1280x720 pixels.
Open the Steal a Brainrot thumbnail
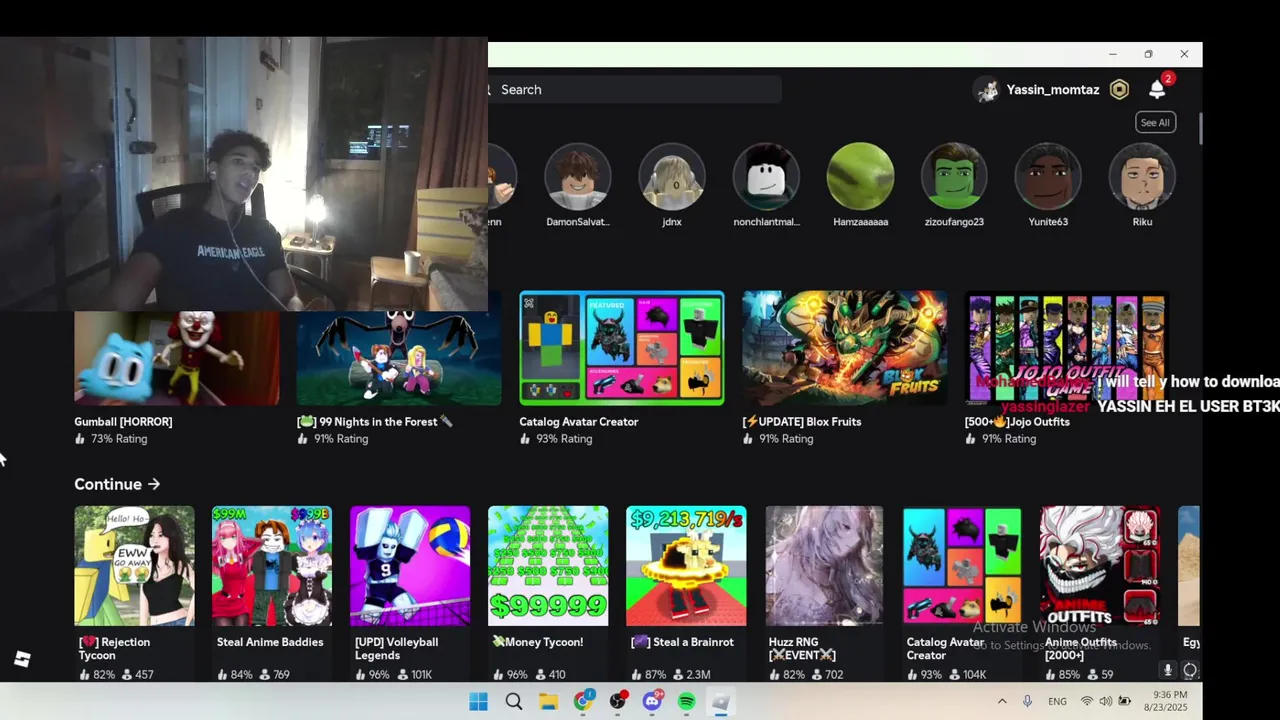click(x=686, y=566)
